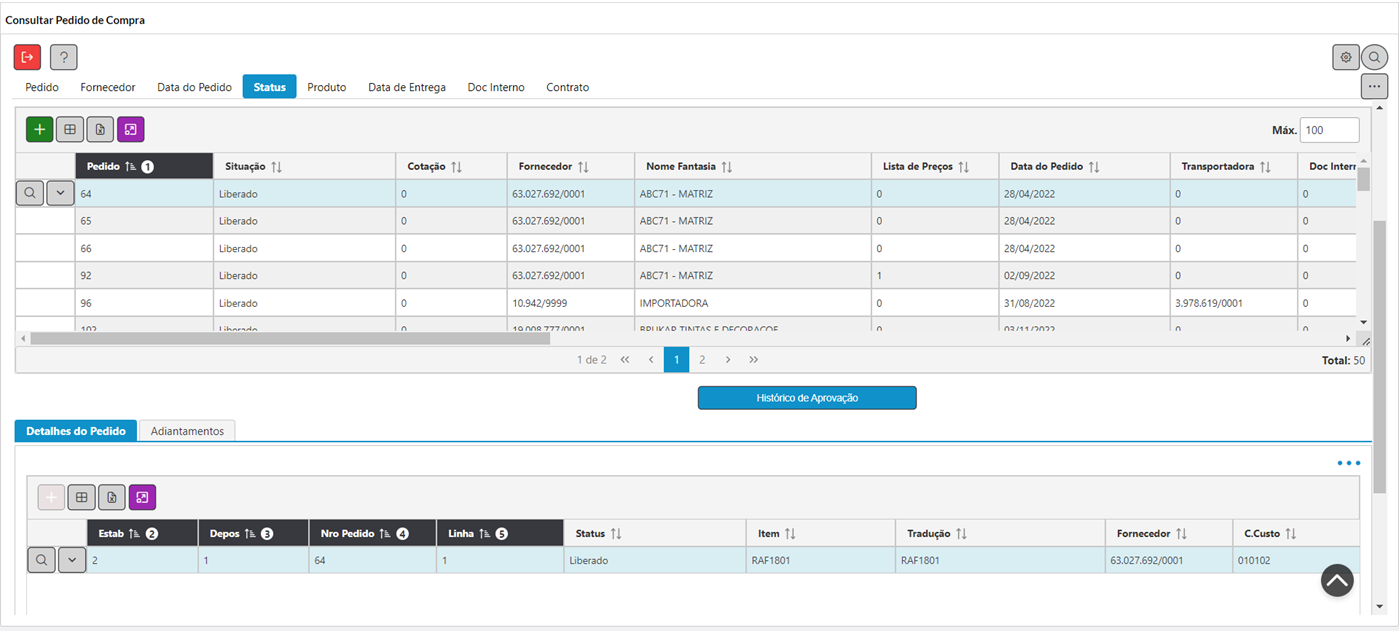Viewport: 1399px width, 631px height.
Task: Open the Data de Entrega tab
Action: tap(407, 87)
